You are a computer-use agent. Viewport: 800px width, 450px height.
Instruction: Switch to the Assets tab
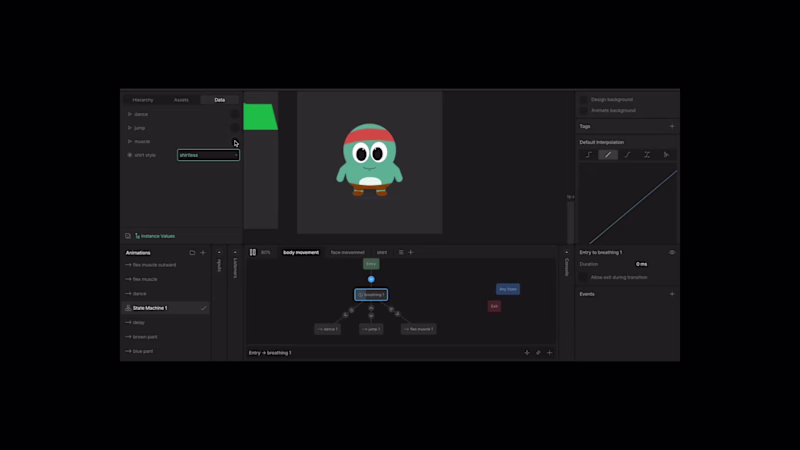181,100
